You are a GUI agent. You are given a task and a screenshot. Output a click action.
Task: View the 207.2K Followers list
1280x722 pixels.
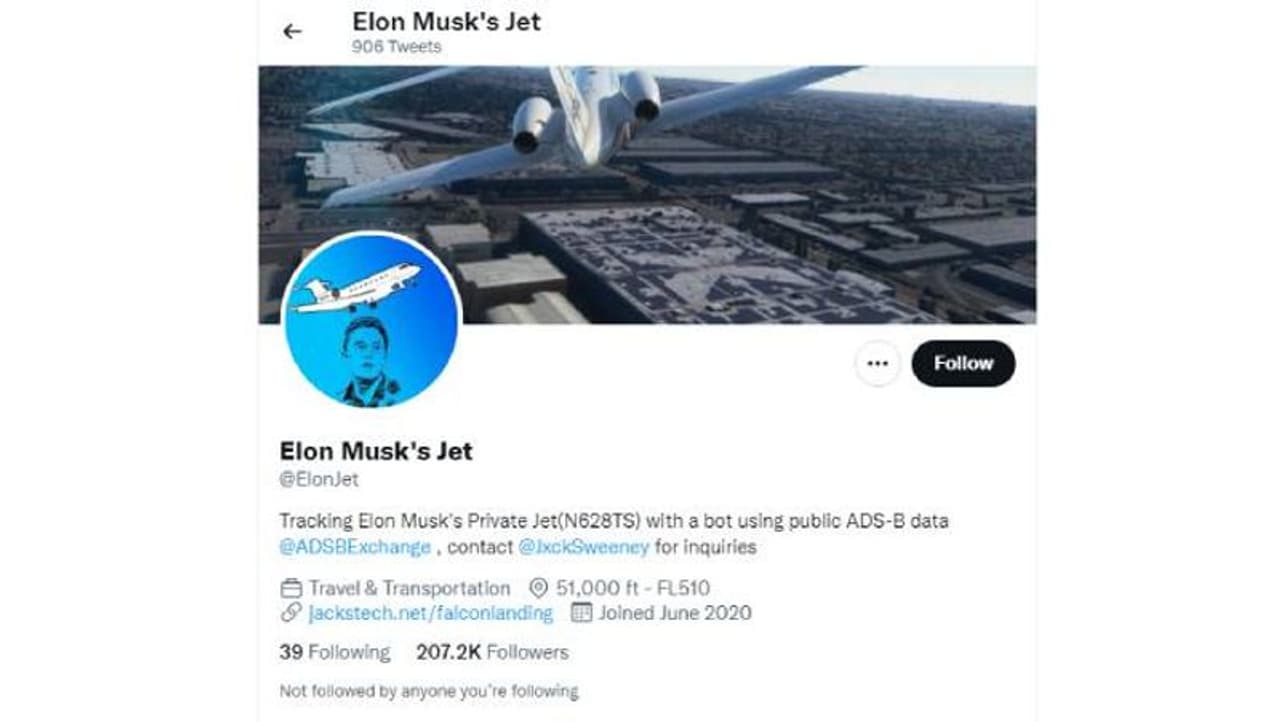492,652
